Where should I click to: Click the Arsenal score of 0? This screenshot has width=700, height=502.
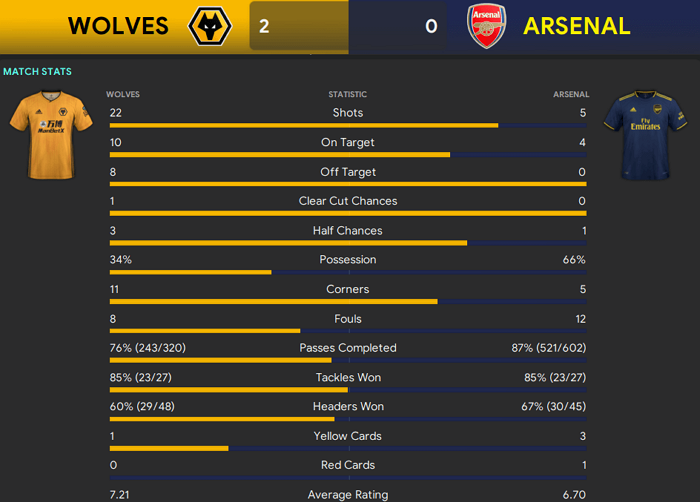[431, 26]
